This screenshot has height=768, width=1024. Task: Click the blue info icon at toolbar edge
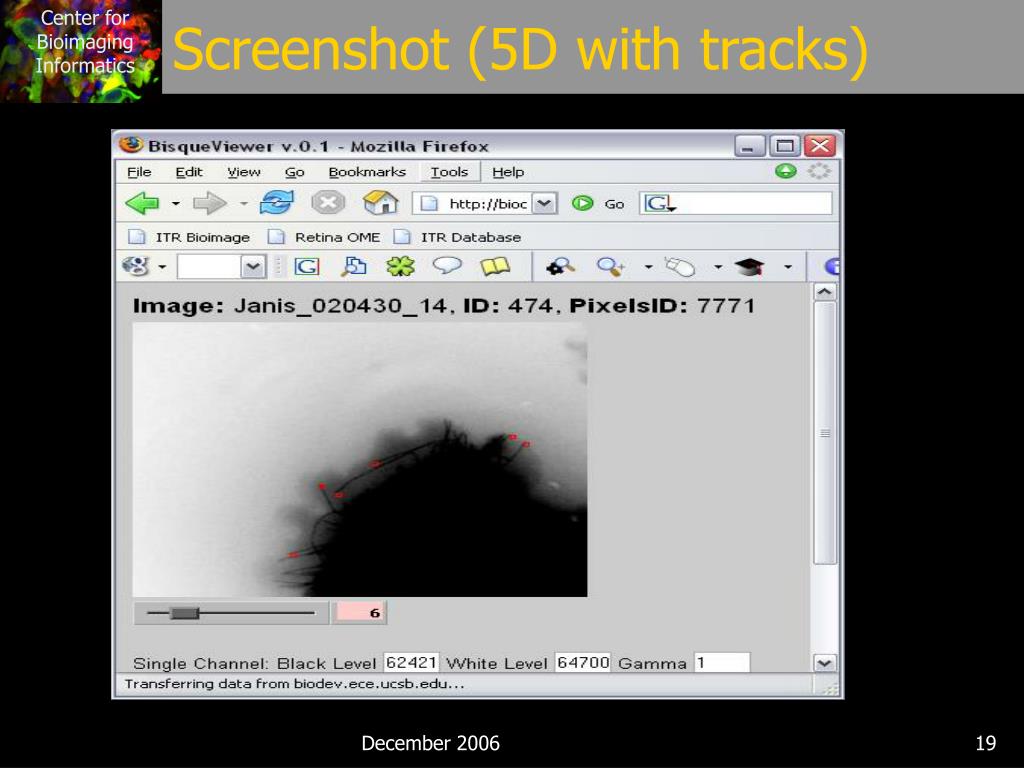tap(832, 266)
